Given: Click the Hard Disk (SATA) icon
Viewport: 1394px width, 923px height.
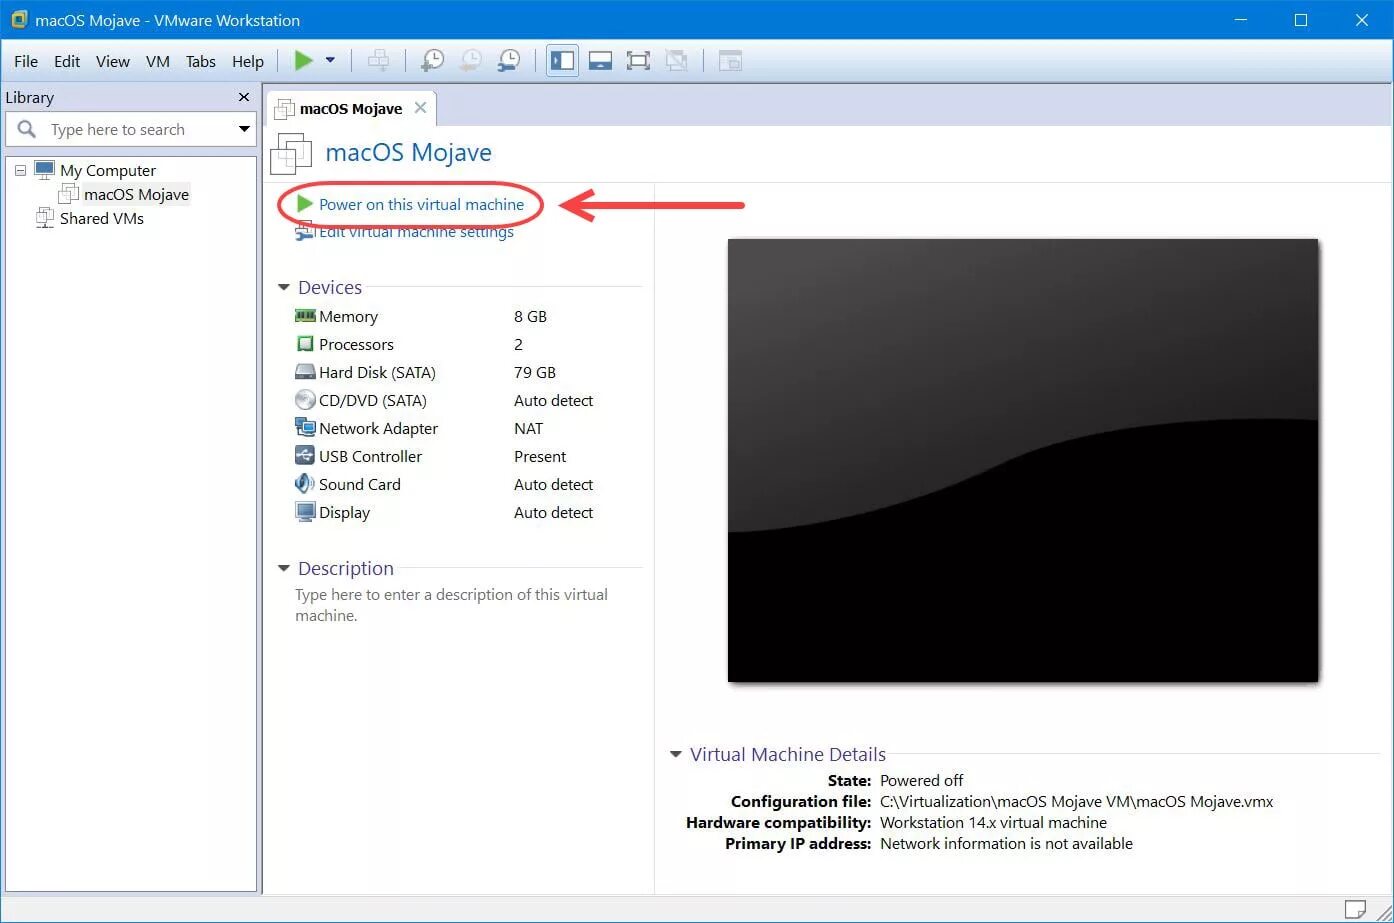Looking at the screenshot, I should pyautogui.click(x=305, y=372).
